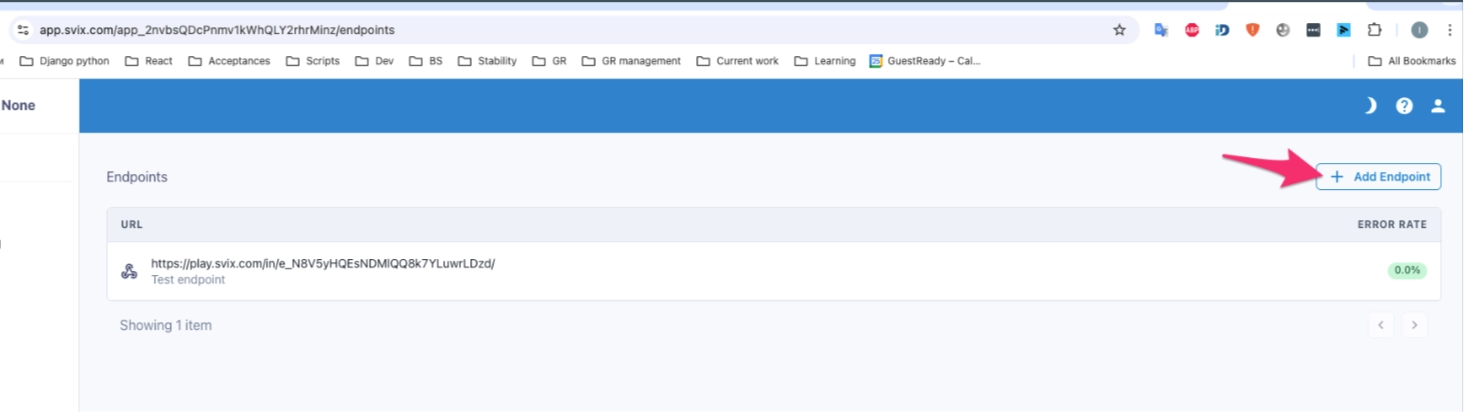1464x412 pixels.
Task: Open the Learning bookmark folder
Action: 825,61
